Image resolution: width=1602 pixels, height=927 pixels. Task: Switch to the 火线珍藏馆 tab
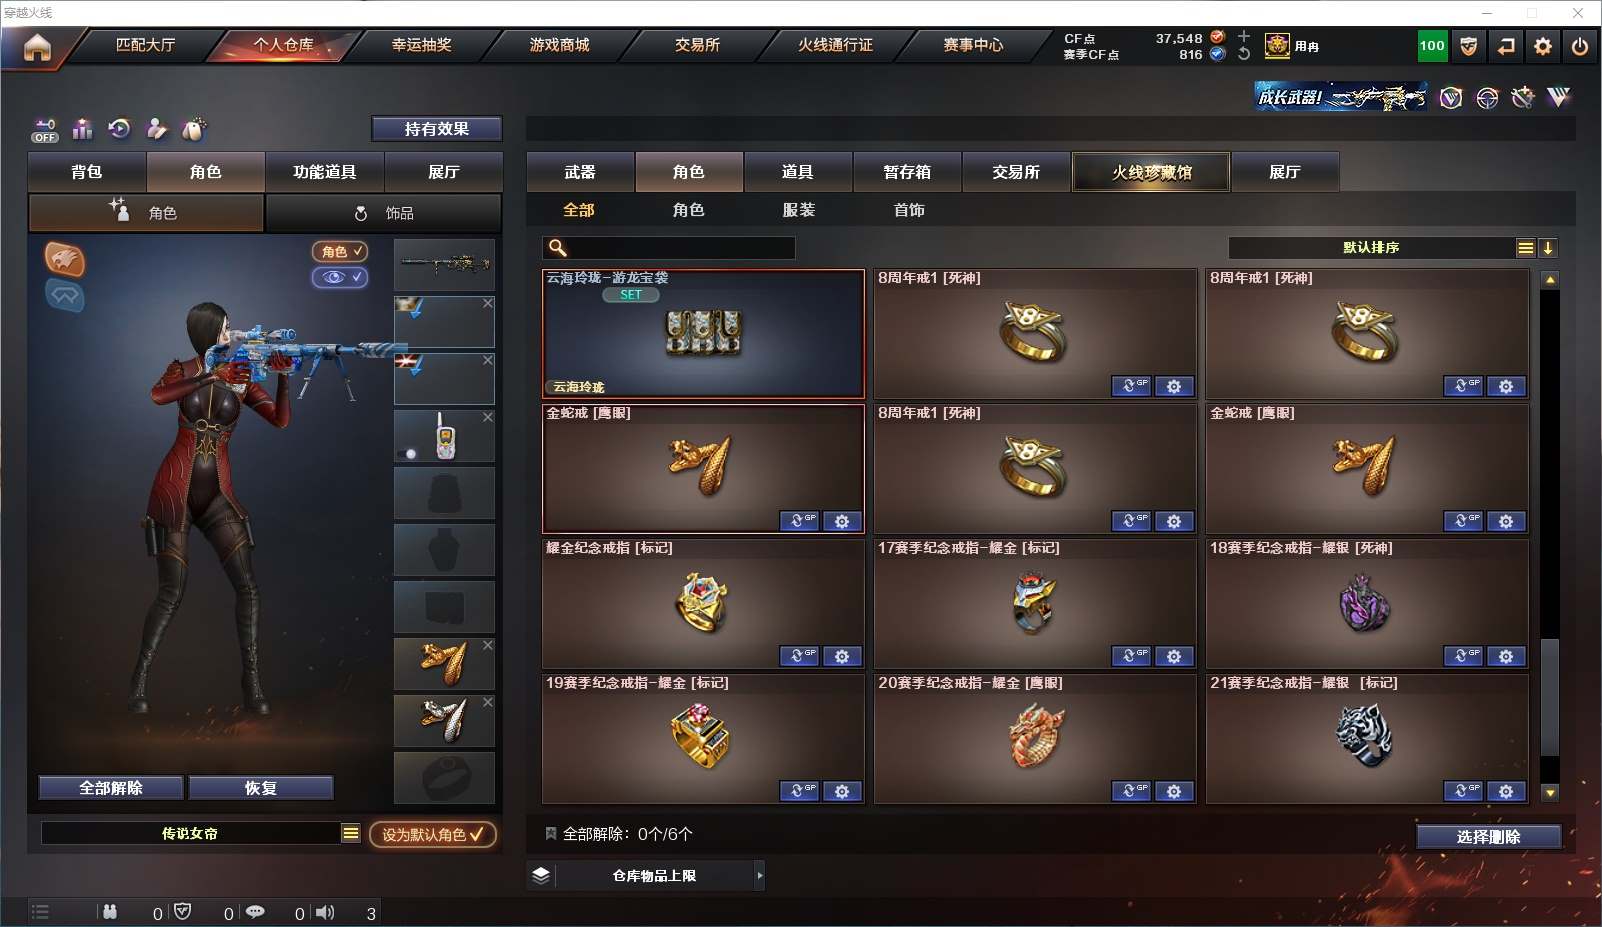click(x=1151, y=172)
